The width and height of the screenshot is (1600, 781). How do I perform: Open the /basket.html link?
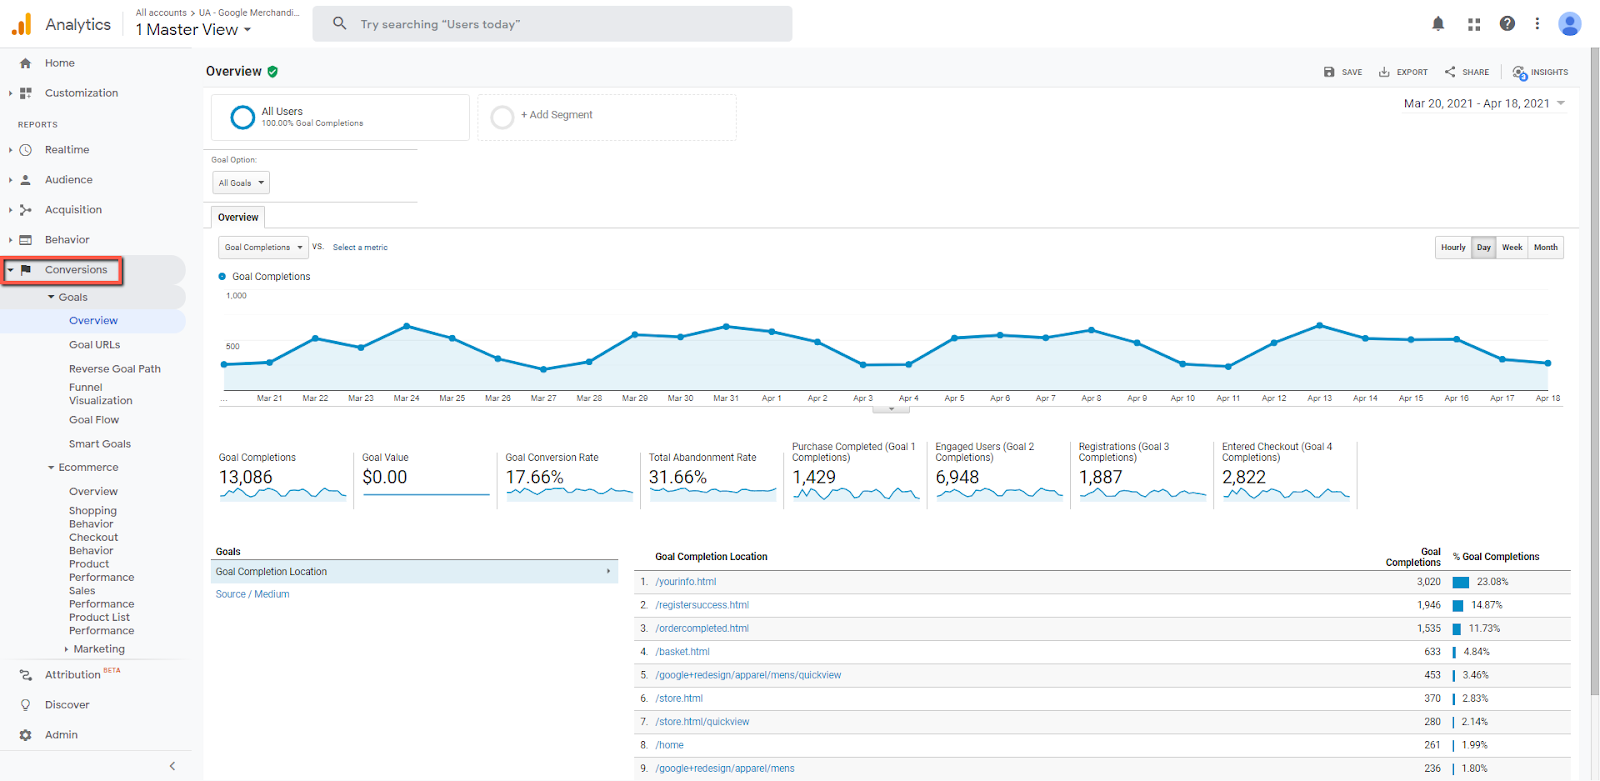[x=683, y=652]
